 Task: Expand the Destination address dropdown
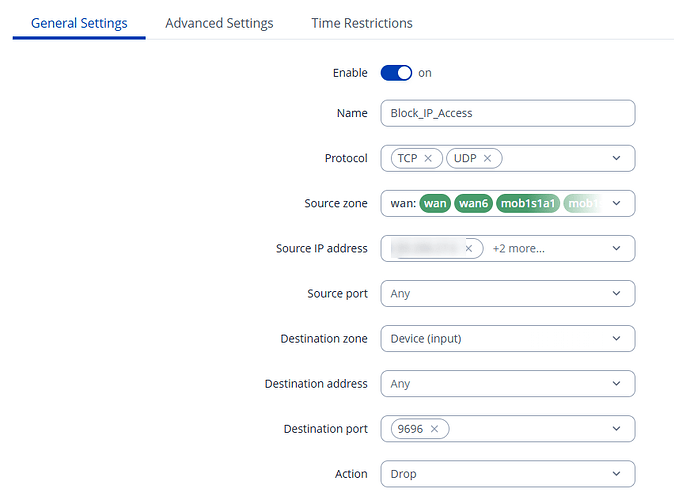tap(615, 384)
